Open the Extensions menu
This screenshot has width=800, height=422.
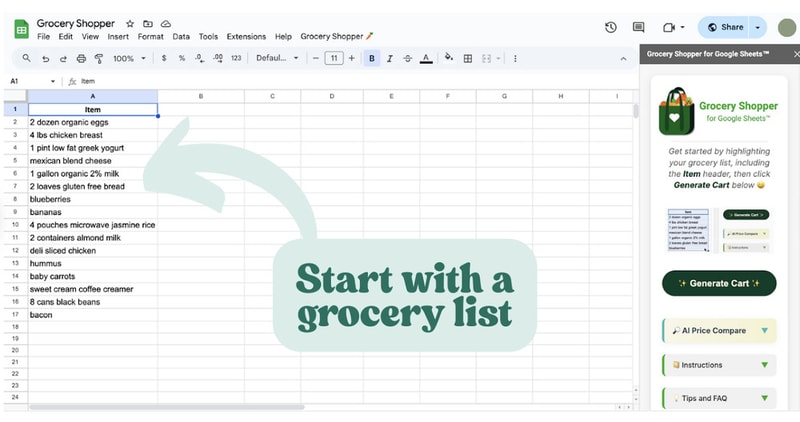tap(246, 37)
